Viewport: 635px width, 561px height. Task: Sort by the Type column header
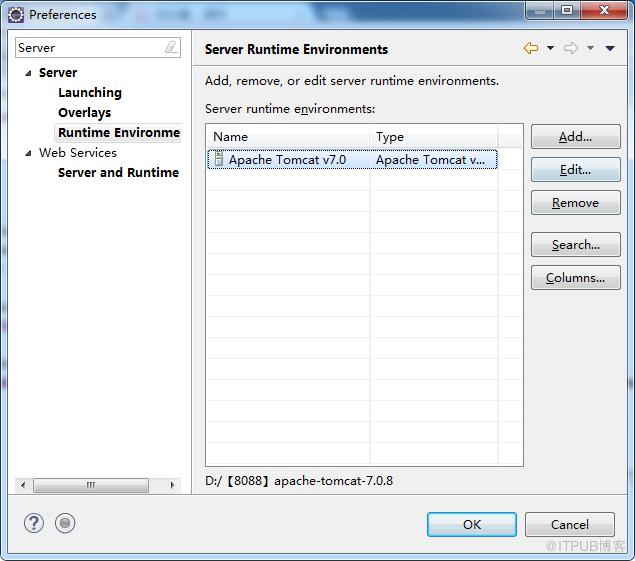[x=433, y=137]
